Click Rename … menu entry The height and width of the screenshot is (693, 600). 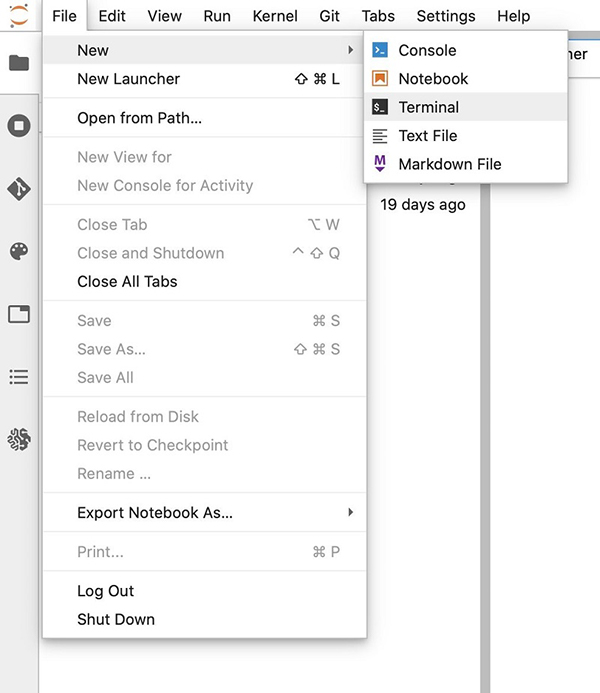click(x=205, y=473)
